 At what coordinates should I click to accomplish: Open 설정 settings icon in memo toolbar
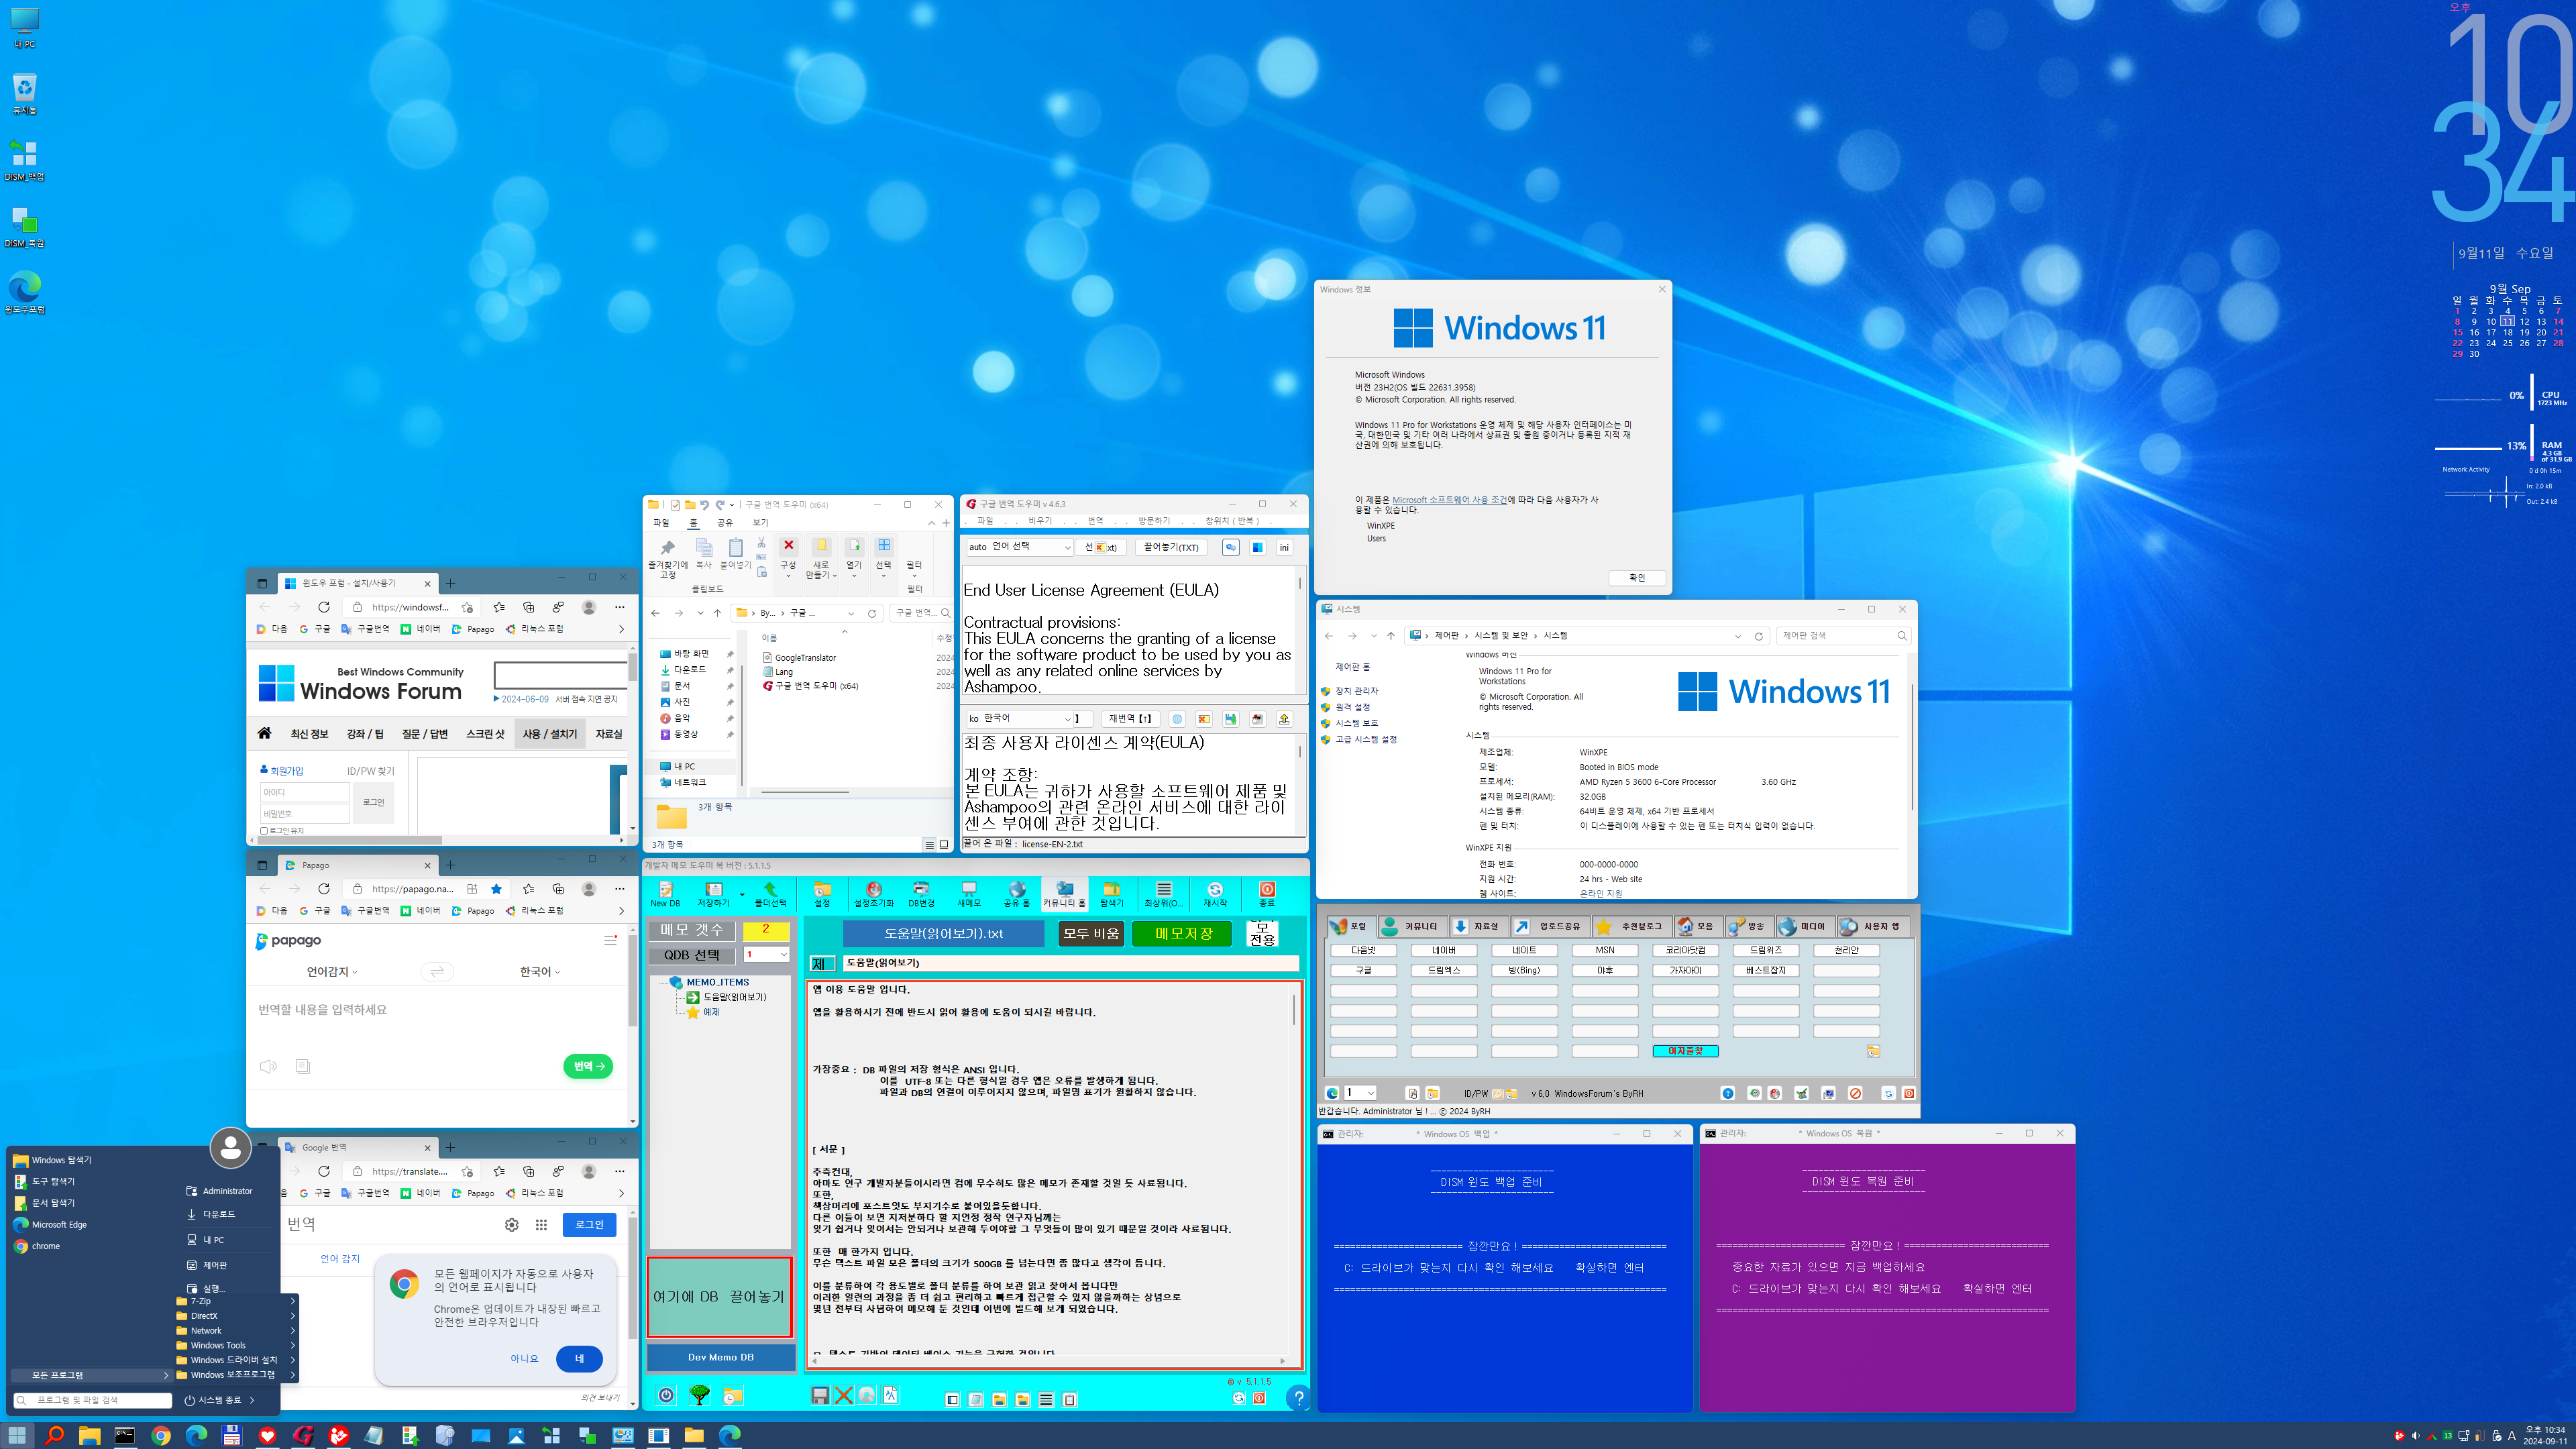(x=822, y=893)
